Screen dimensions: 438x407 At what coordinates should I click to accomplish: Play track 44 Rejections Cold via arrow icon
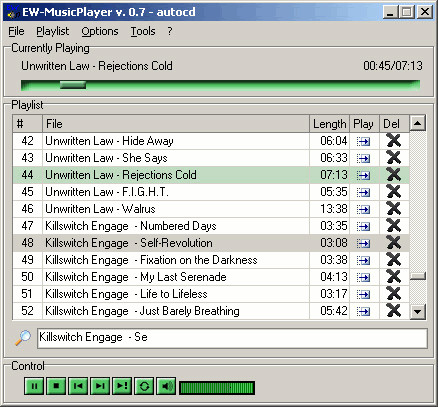click(363, 176)
